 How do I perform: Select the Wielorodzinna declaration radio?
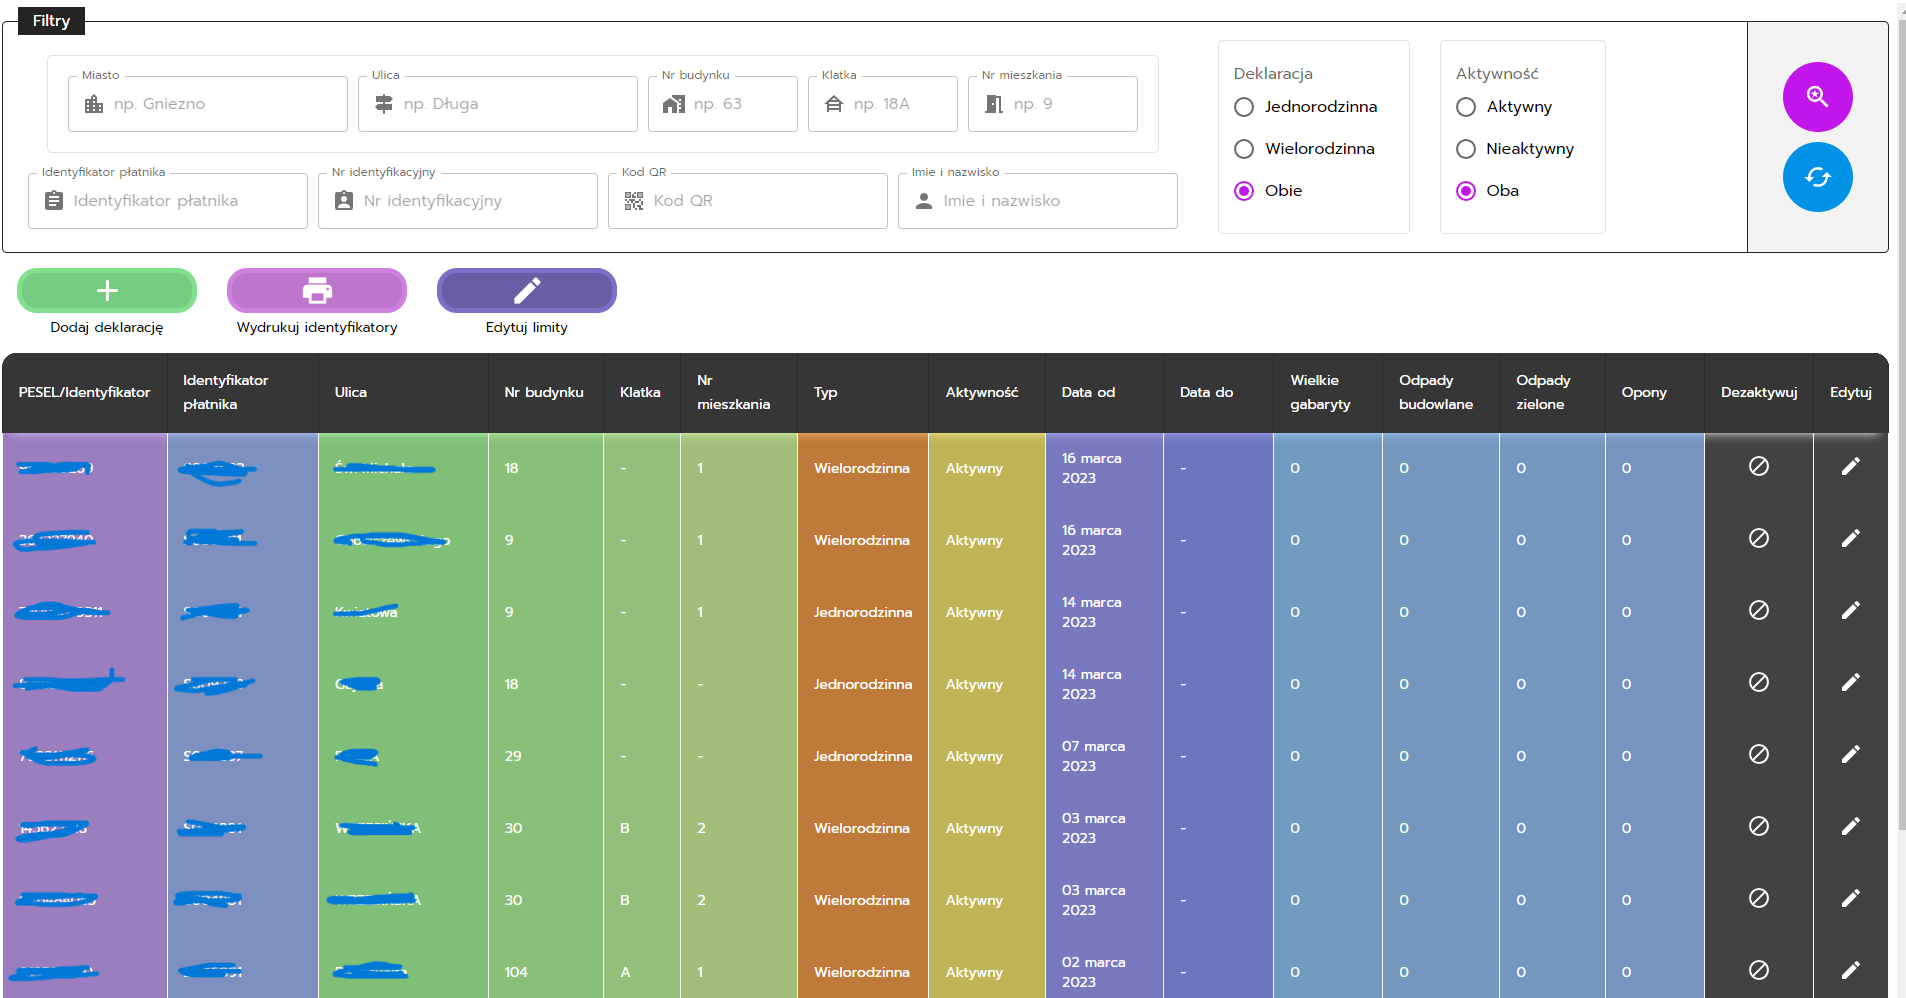(1244, 149)
